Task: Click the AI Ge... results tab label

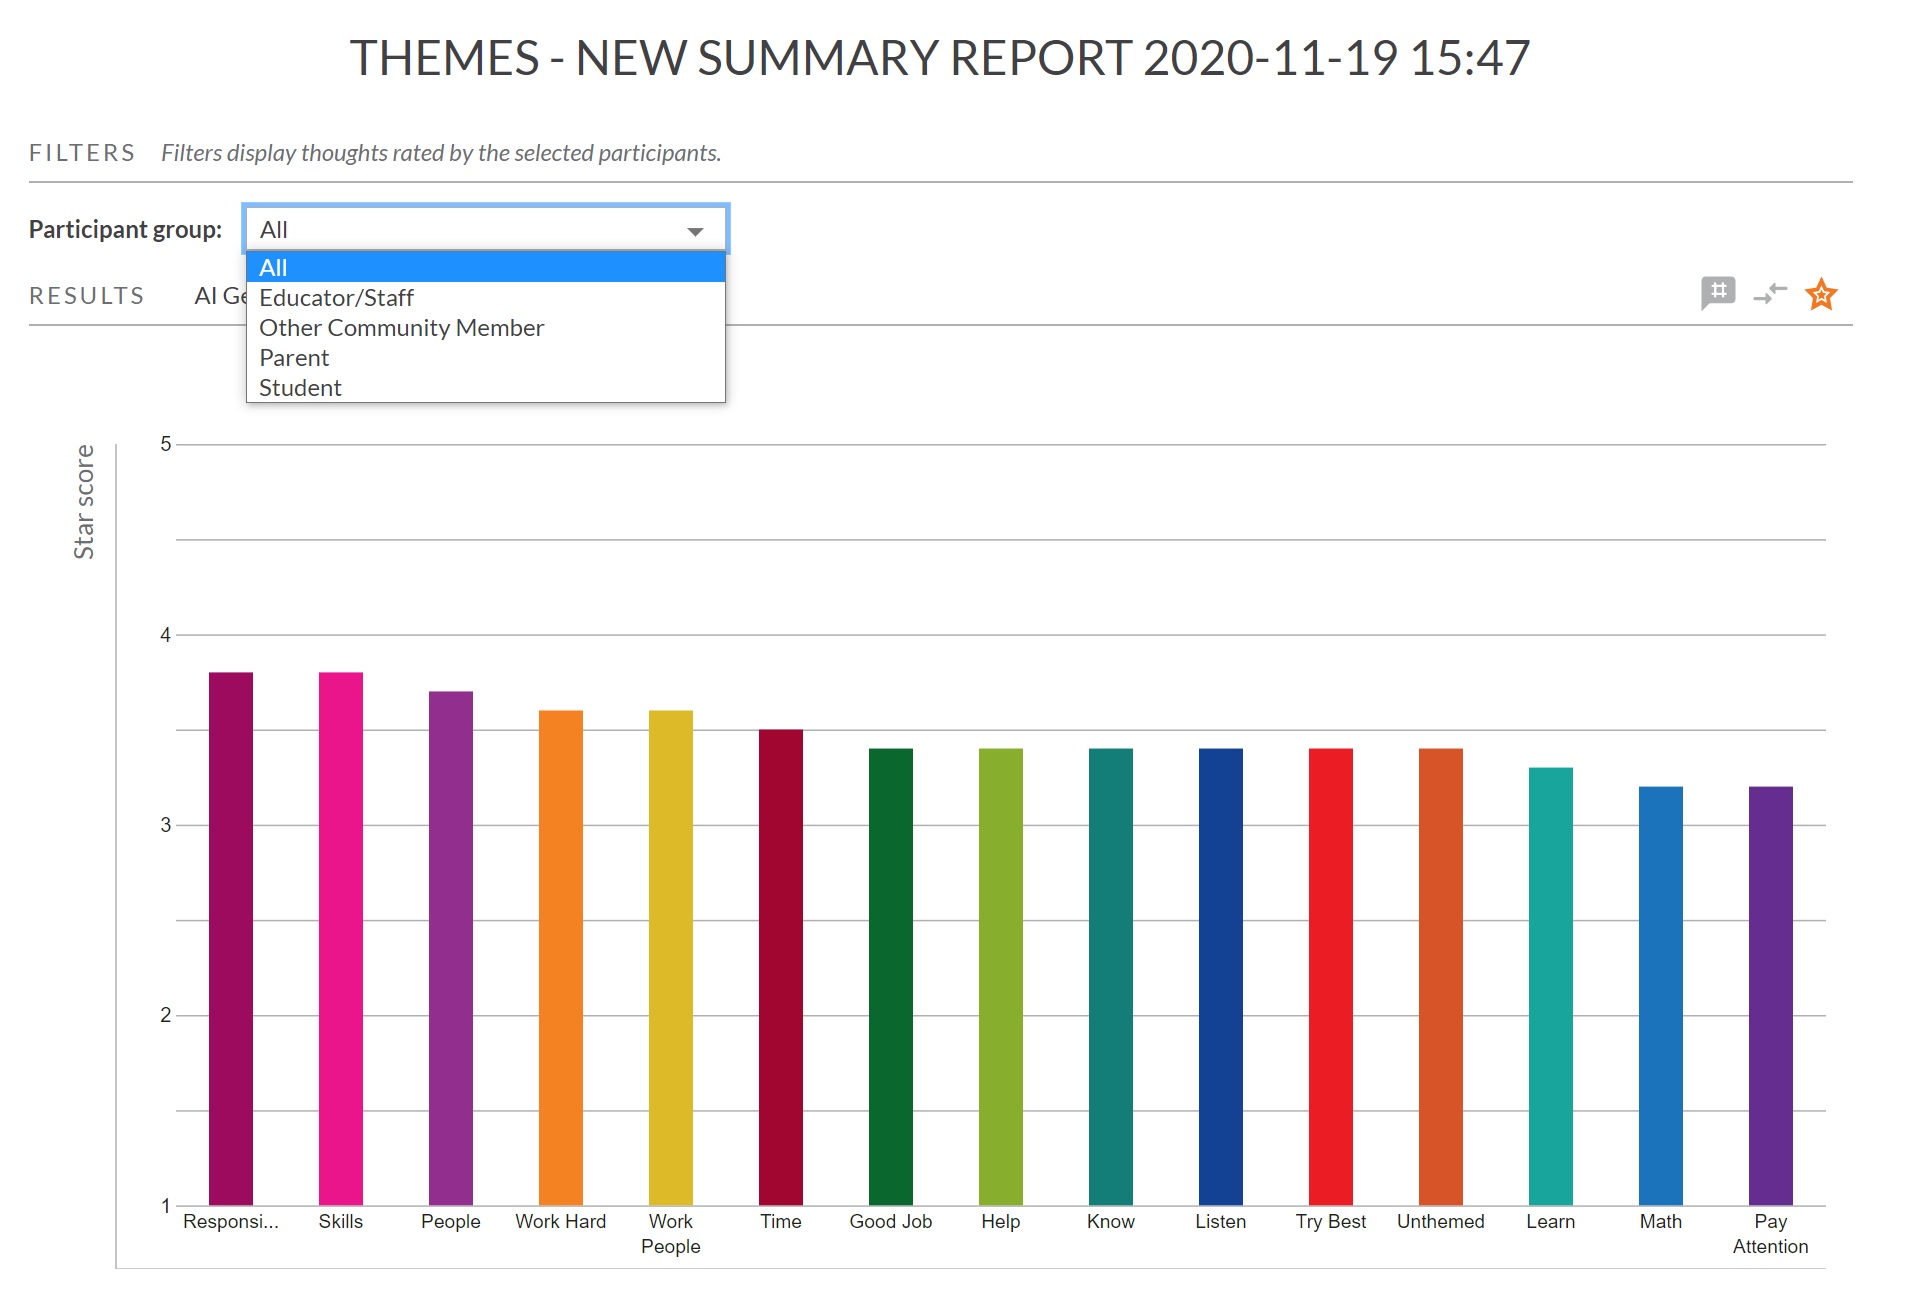Action: (x=220, y=296)
